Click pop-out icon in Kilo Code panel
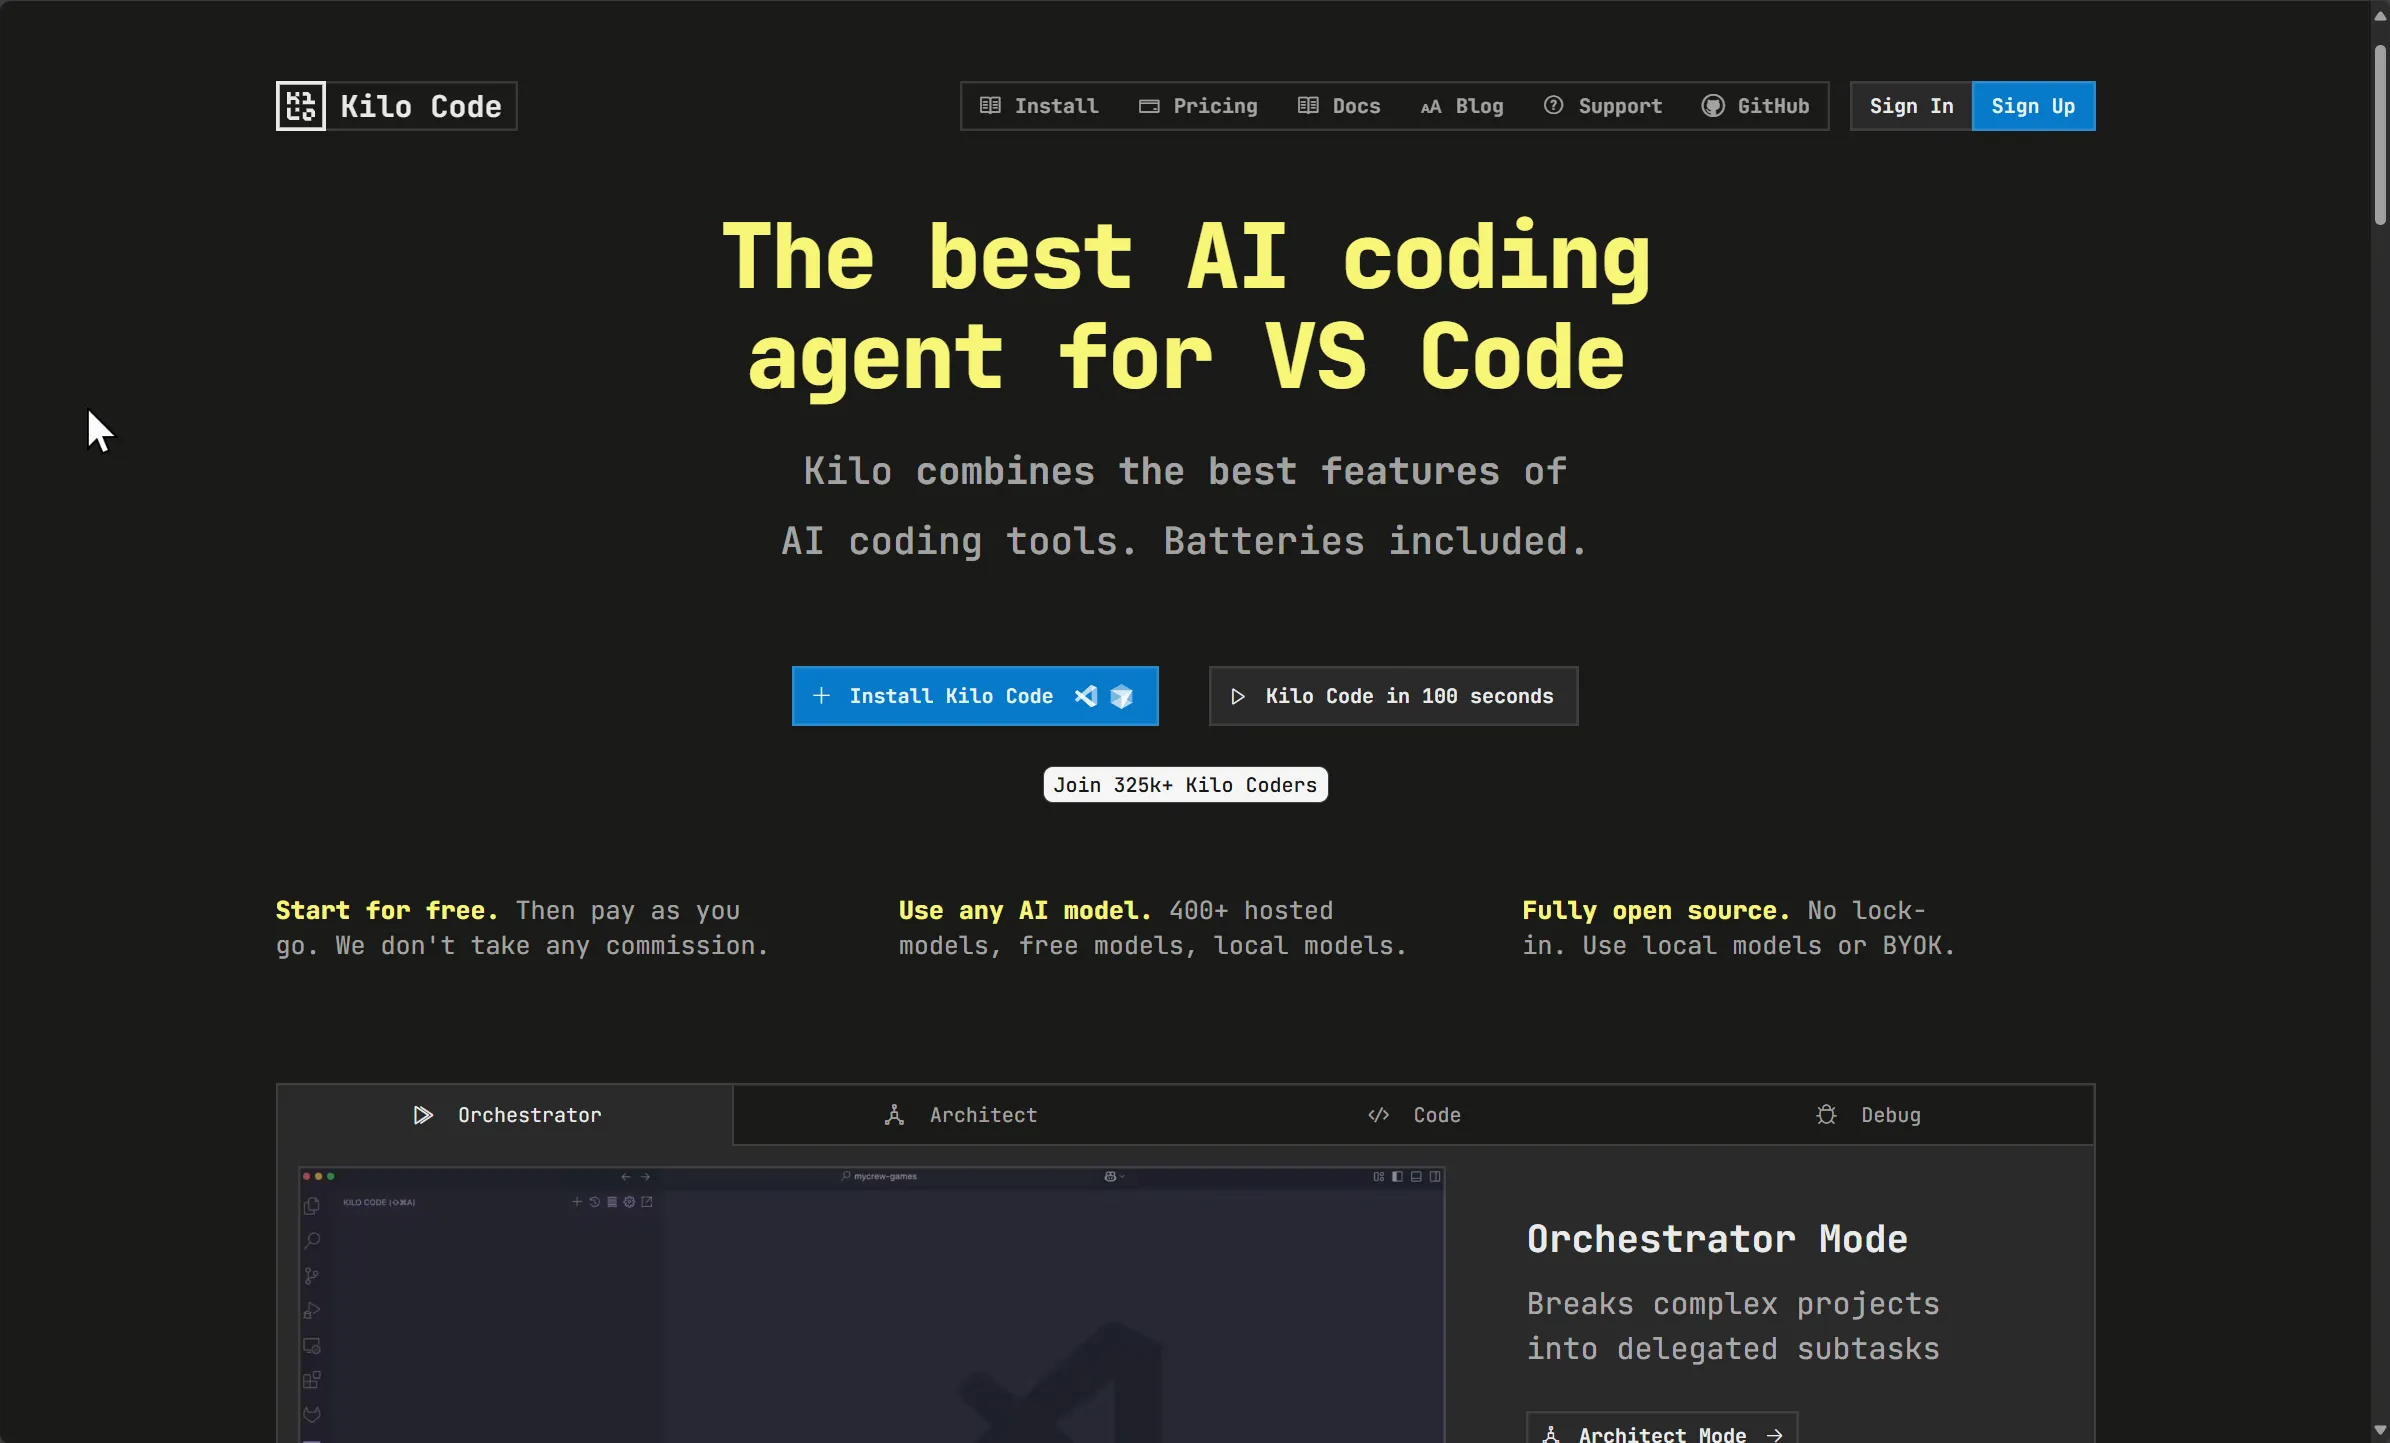Image resolution: width=2390 pixels, height=1443 pixels. pyautogui.click(x=647, y=1202)
